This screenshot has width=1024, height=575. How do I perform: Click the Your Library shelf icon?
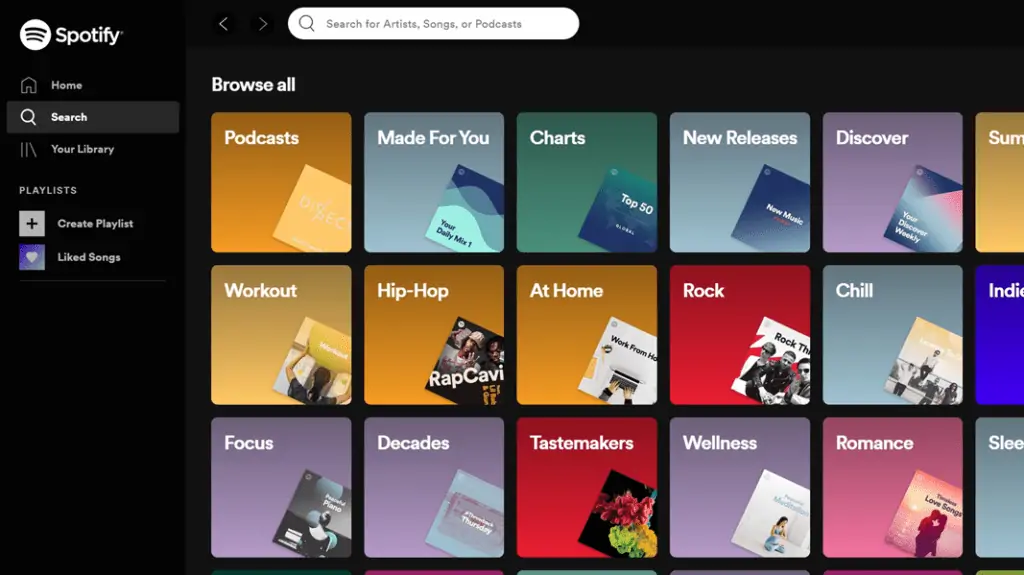29,149
